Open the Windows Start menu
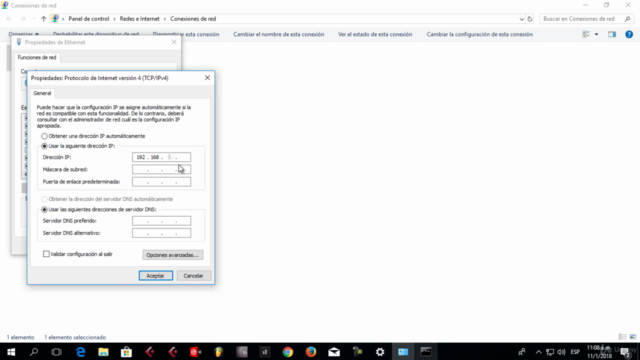Screen dimensions: 640x360 (11, 352)
